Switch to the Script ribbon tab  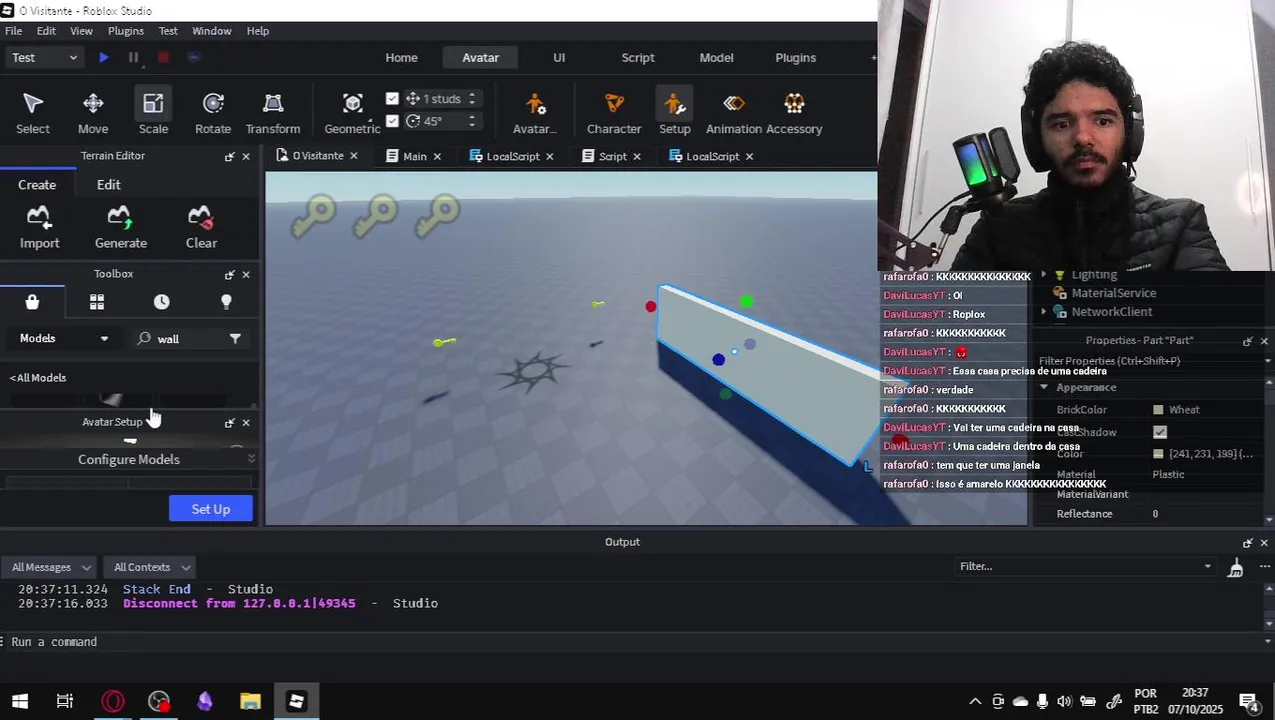638,58
